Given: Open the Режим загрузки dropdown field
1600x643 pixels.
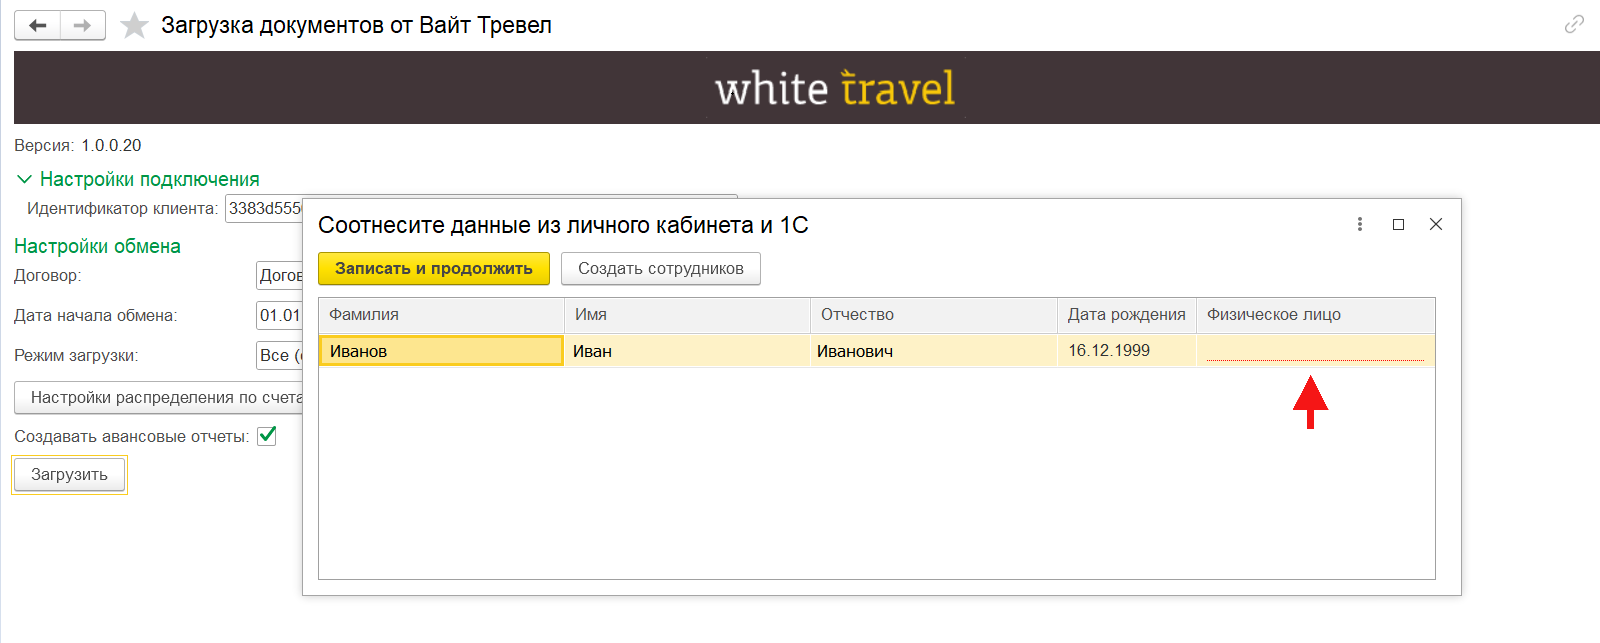Looking at the screenshot, I should pyautogui.click(x=280, y=355).
